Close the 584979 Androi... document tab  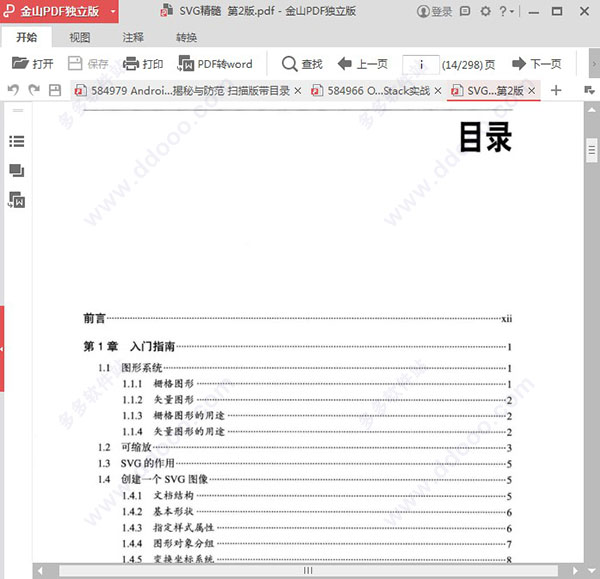point(298,91)
